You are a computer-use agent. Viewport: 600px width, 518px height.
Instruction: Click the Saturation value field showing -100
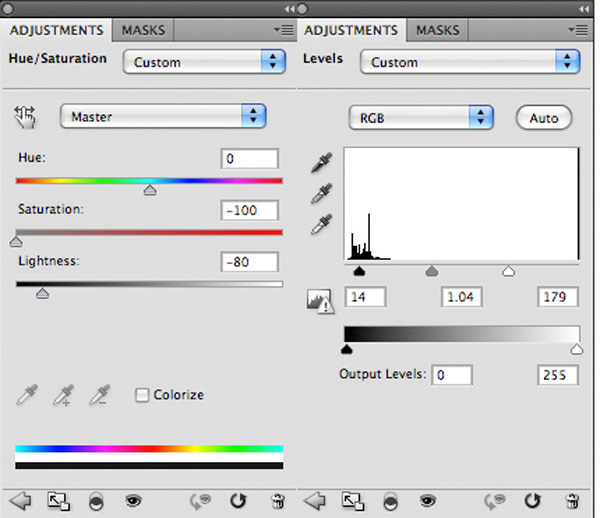click(249, 210)
